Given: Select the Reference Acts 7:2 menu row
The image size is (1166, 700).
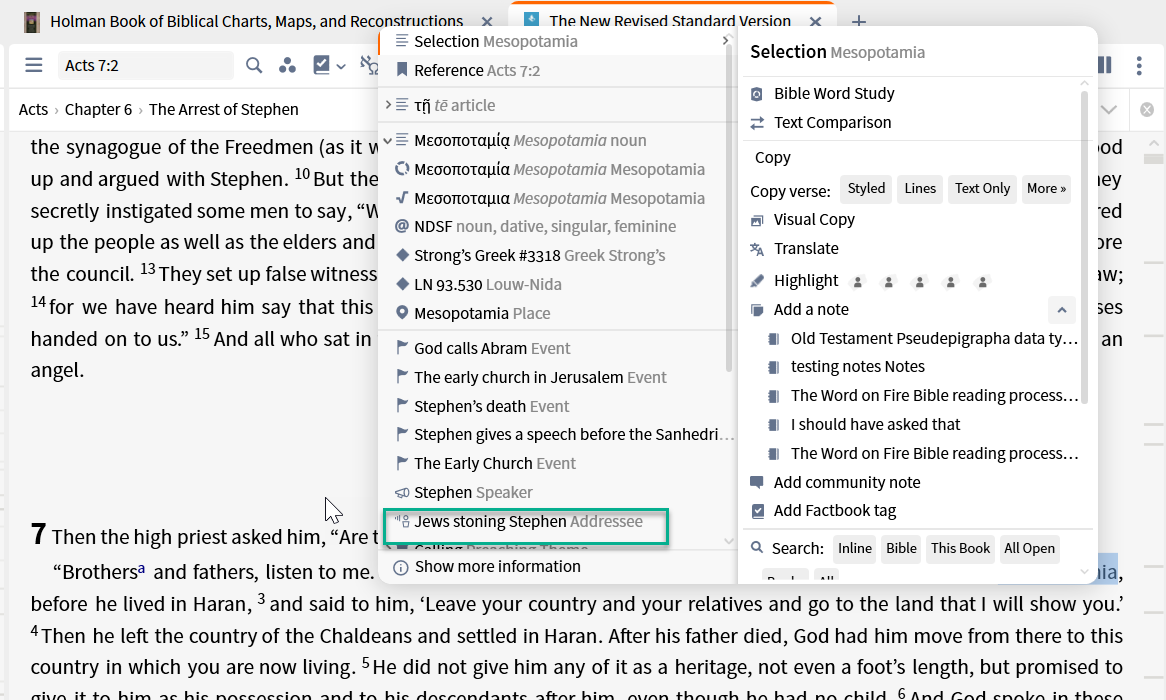Looking at the screenshot, I should point(556,71).
